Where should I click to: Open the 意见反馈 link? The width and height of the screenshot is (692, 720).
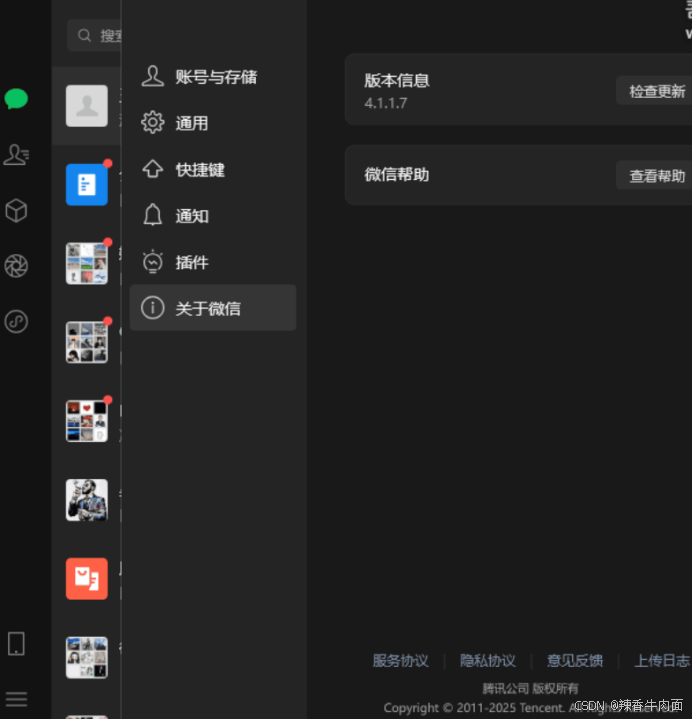pyautogui.click(x=575, y=661)
